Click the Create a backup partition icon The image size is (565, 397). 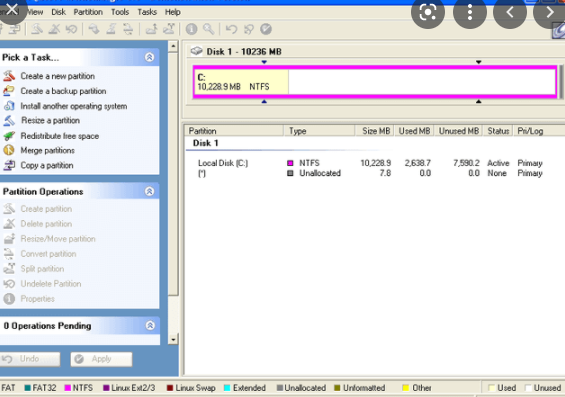pos(9,91)
